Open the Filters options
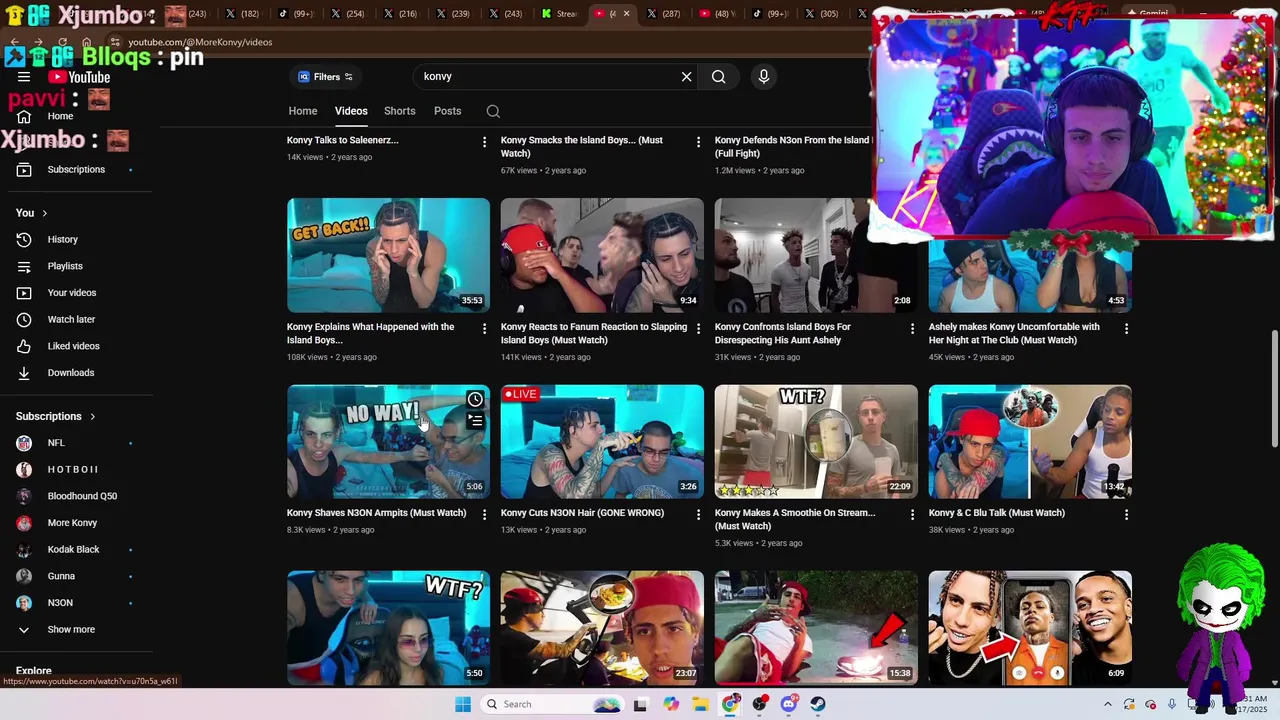 pyautogui.click(x=325, y=77)
